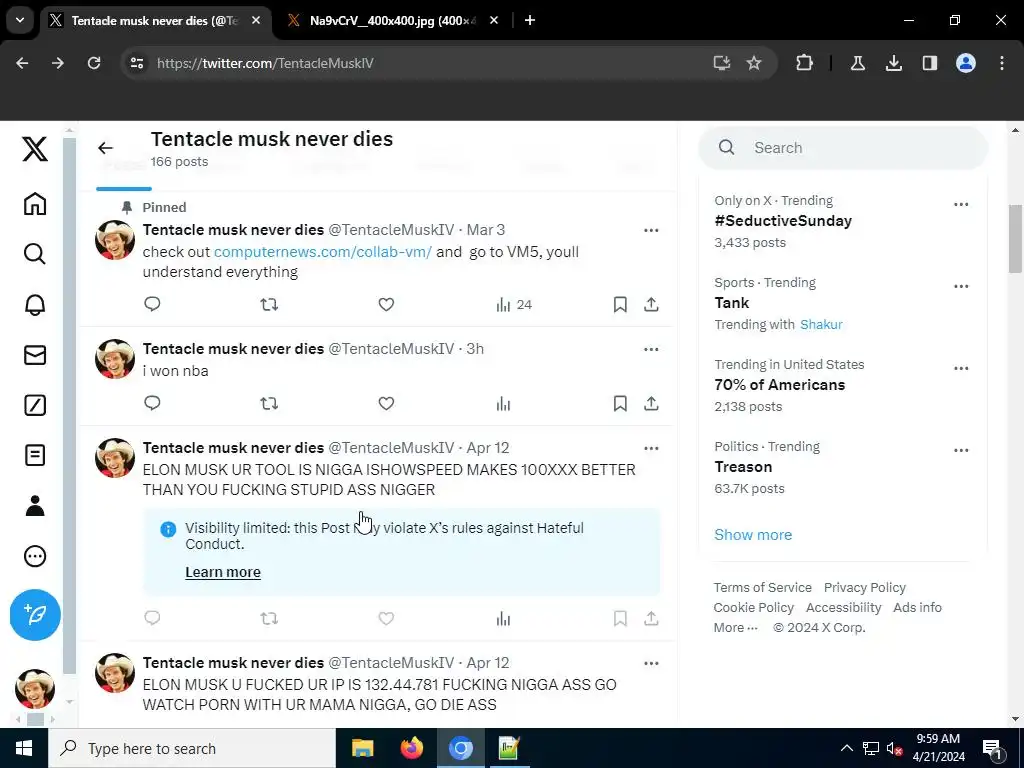Viewport: 1024px width, 768px height.
Task: Reply to the 'i won nba' post
Action: [152, 403]
